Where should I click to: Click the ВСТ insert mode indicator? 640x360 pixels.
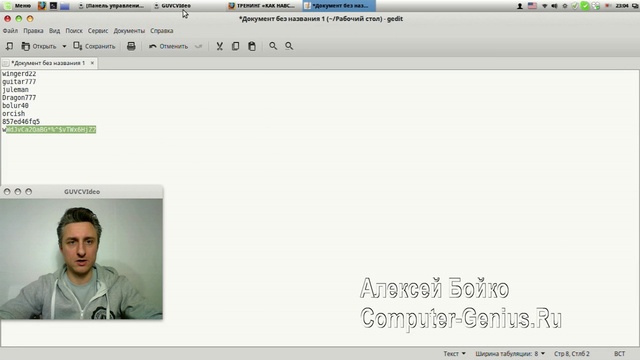click(619, 353)
